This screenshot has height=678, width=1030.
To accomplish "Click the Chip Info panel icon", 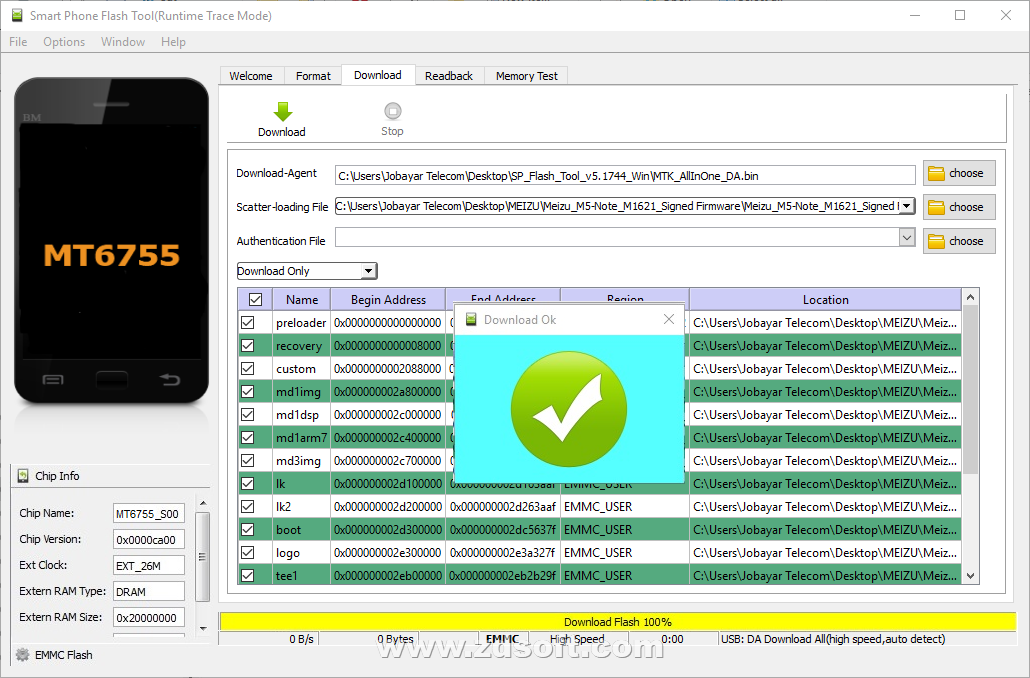I will 22,475.
